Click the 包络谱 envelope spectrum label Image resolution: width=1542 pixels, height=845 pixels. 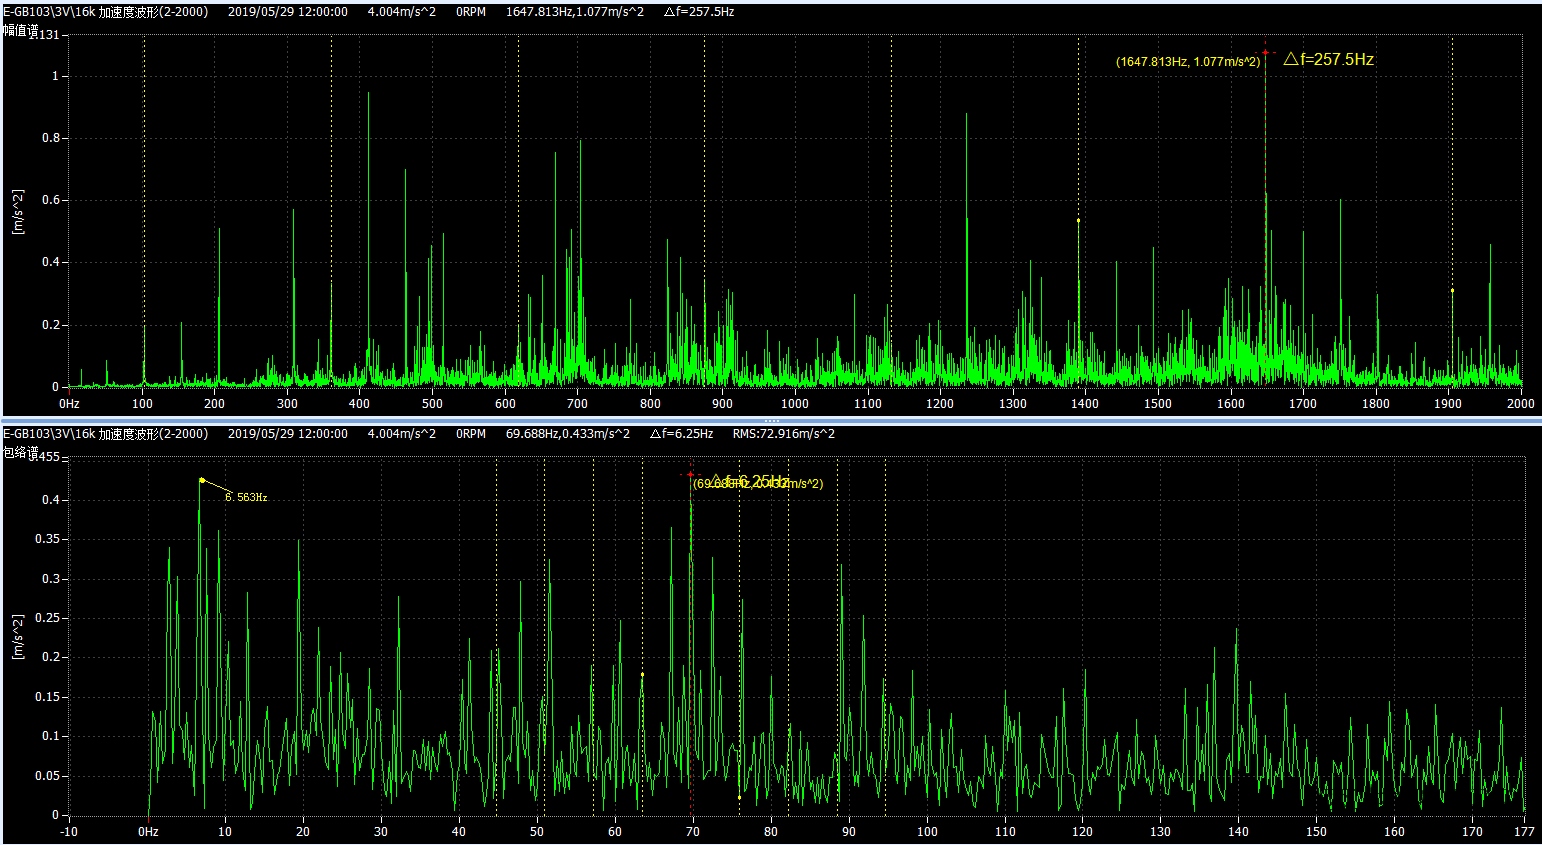(20, 453)
